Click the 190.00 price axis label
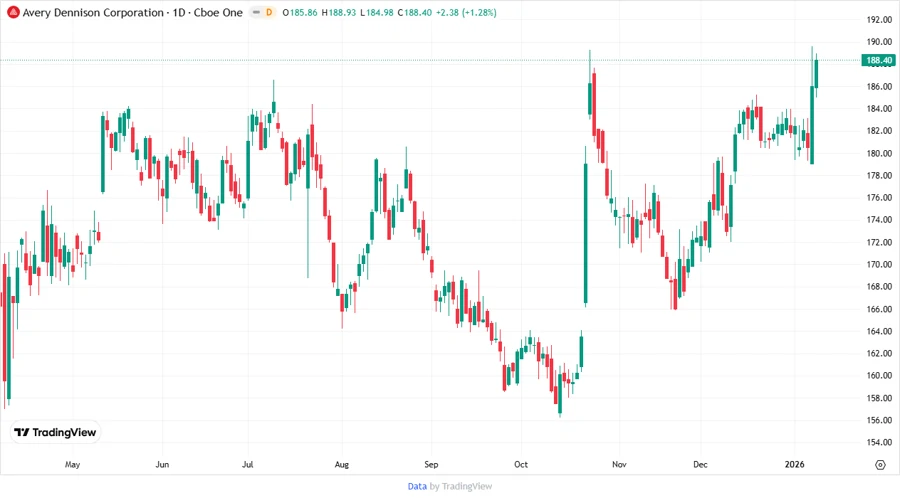900x498 pixels. (879, 42)
